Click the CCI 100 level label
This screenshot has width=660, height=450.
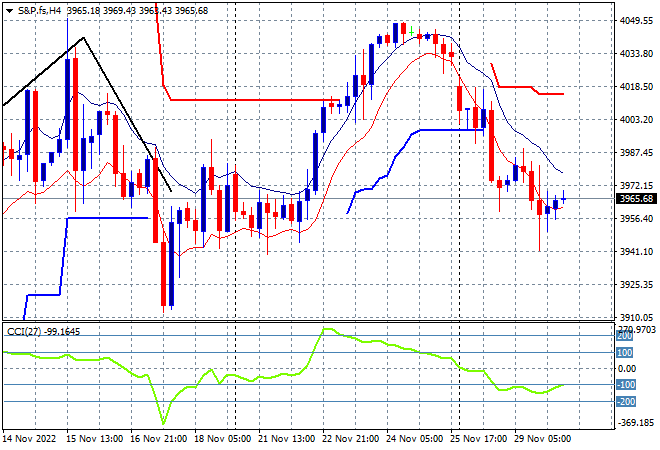click(x=624, y=352)
